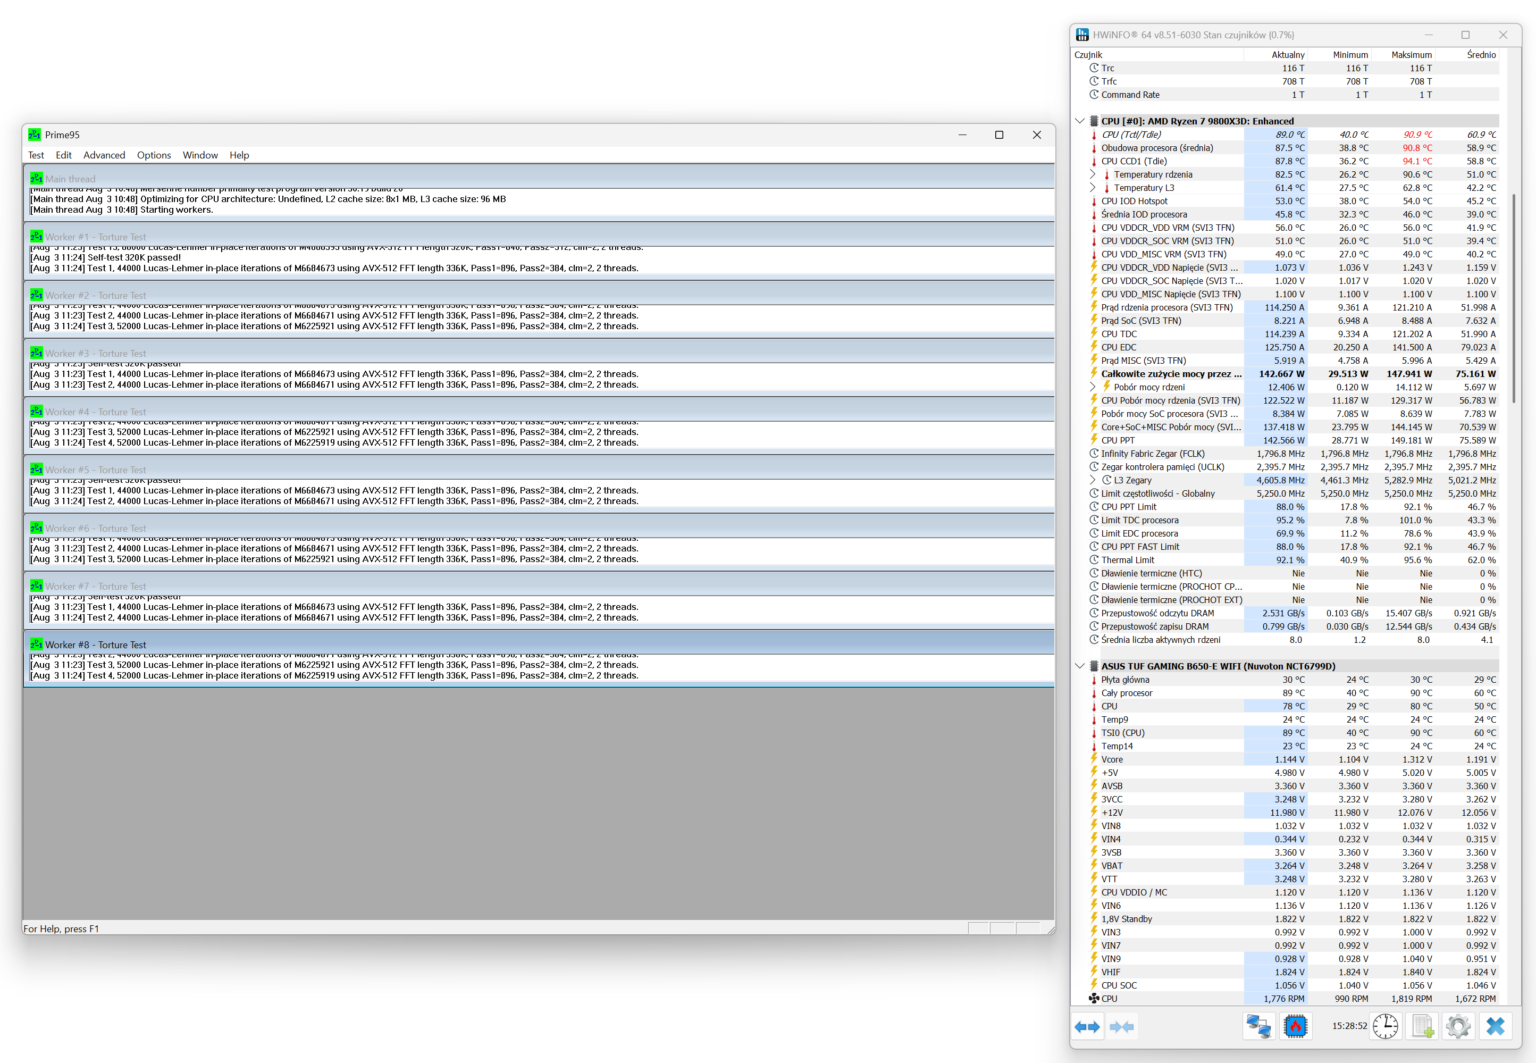Expand the Pobór mocy rdzeni subgroup
Screen dimensions: 1536x1063
pos(1093,387)
